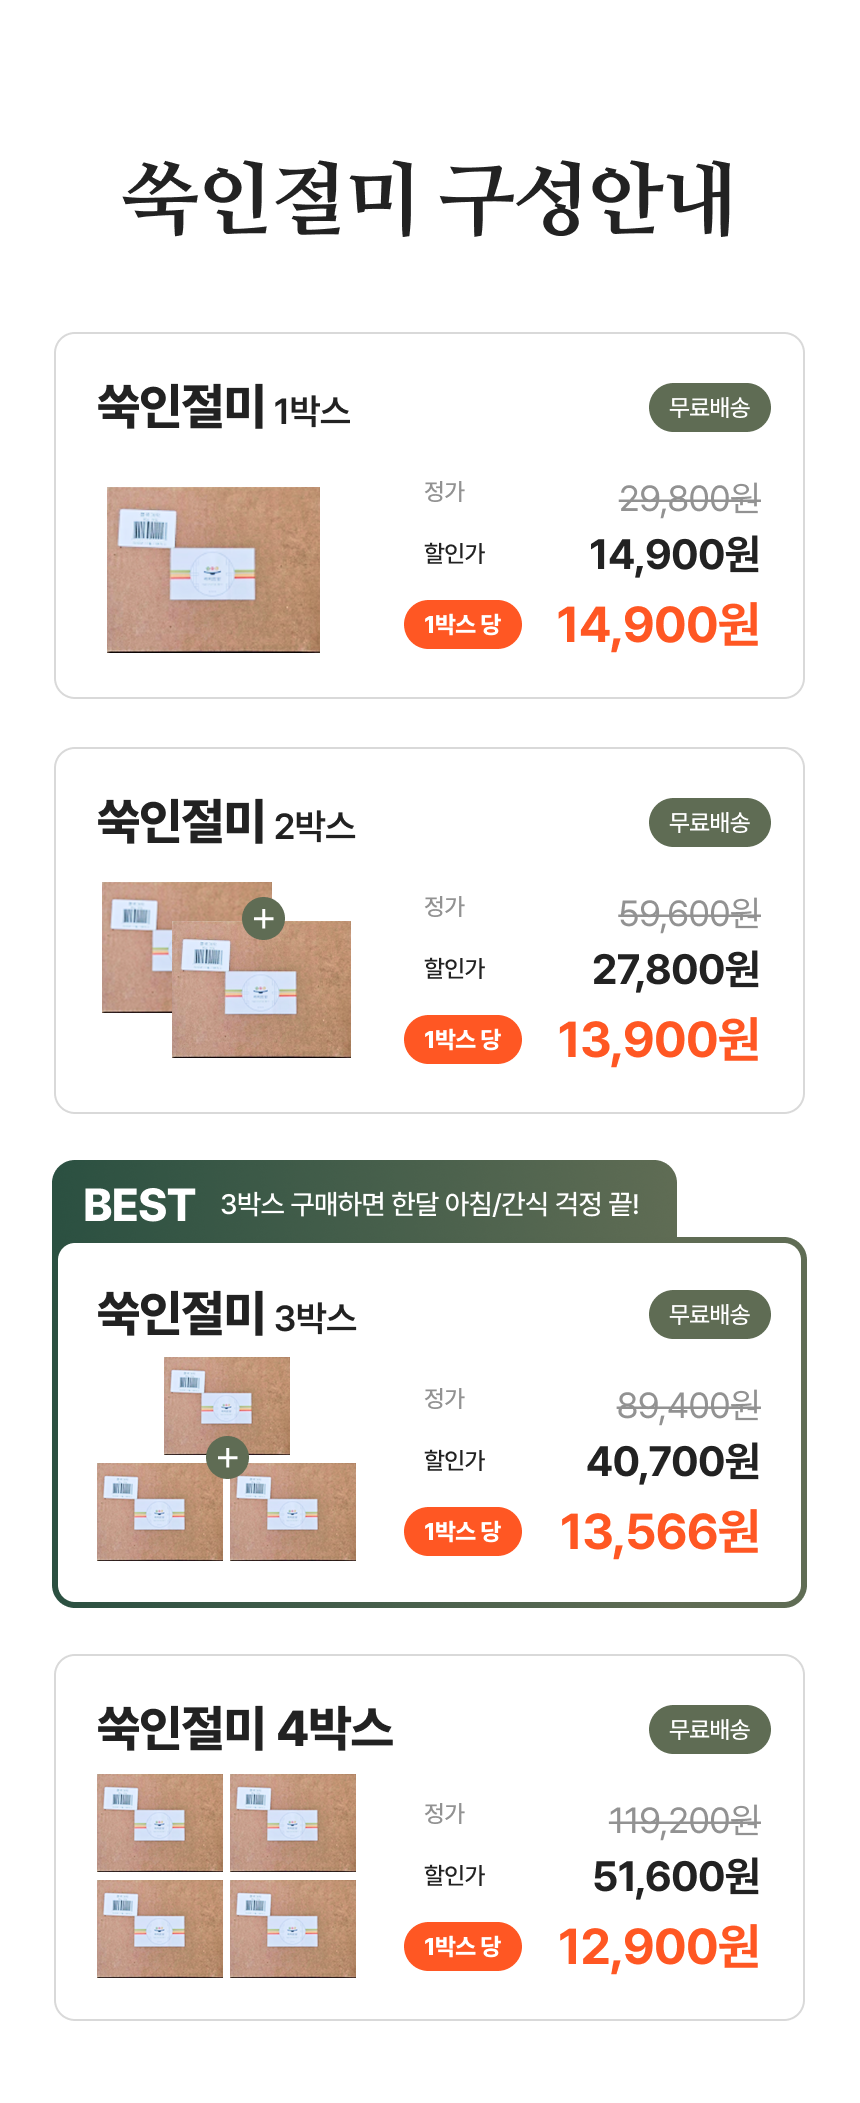Select the single box product thumbnail

pos(214,570)
